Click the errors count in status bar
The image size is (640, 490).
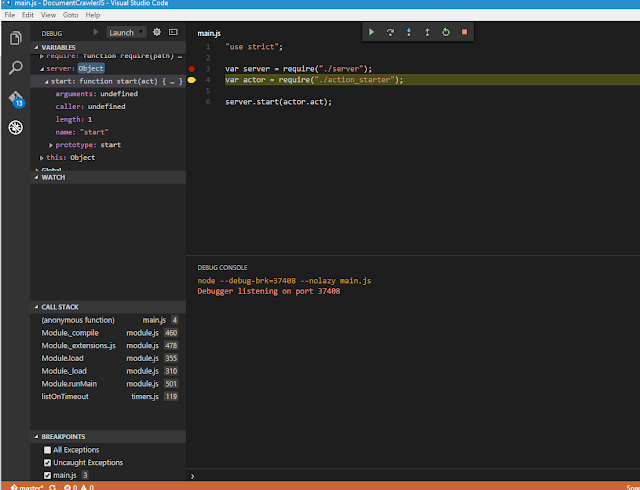pyautogui.click(x=70, y=487)
